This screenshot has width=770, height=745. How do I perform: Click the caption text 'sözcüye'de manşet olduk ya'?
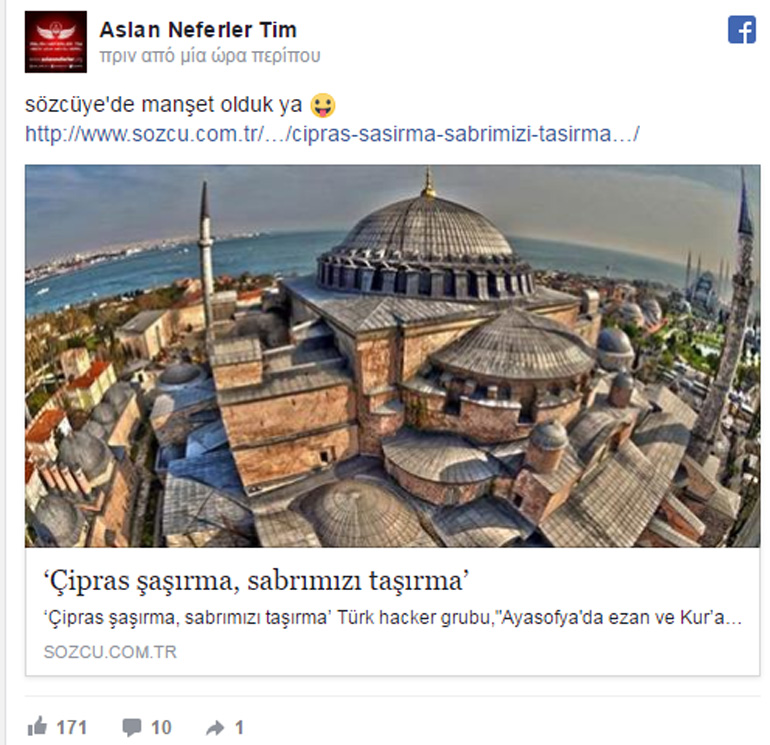[x=164, y=105]
